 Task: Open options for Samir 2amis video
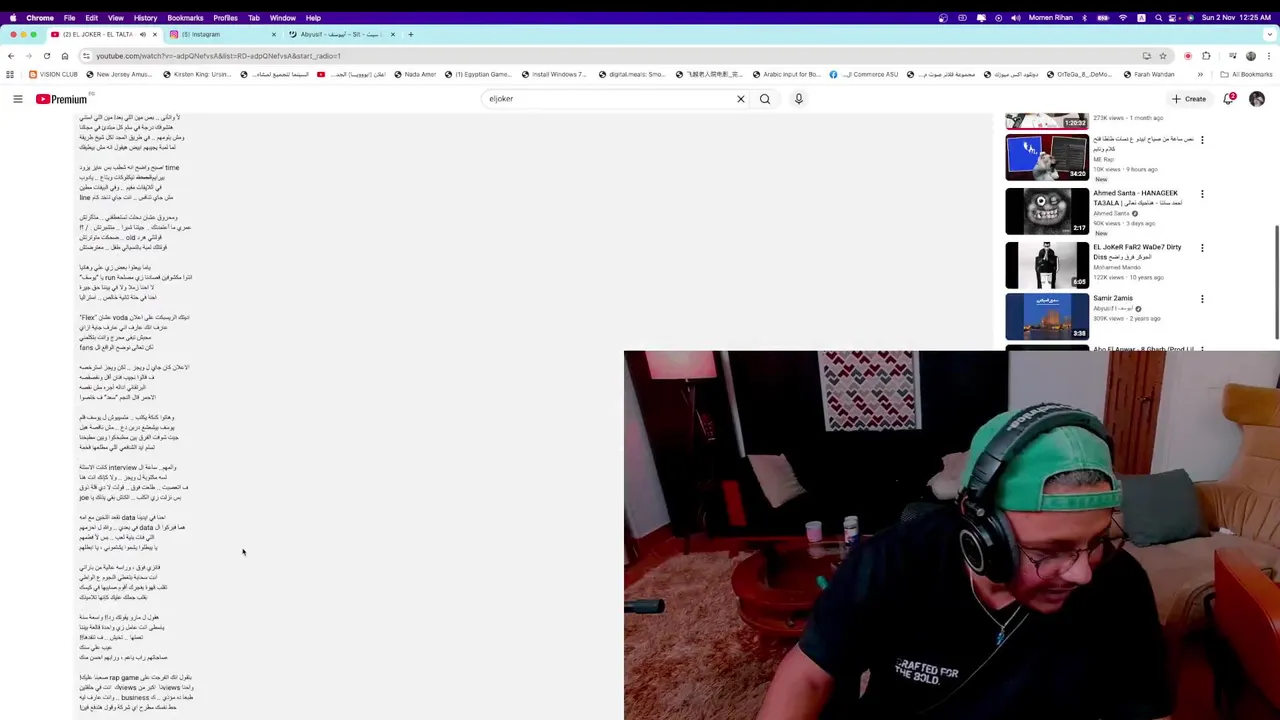1202,299
